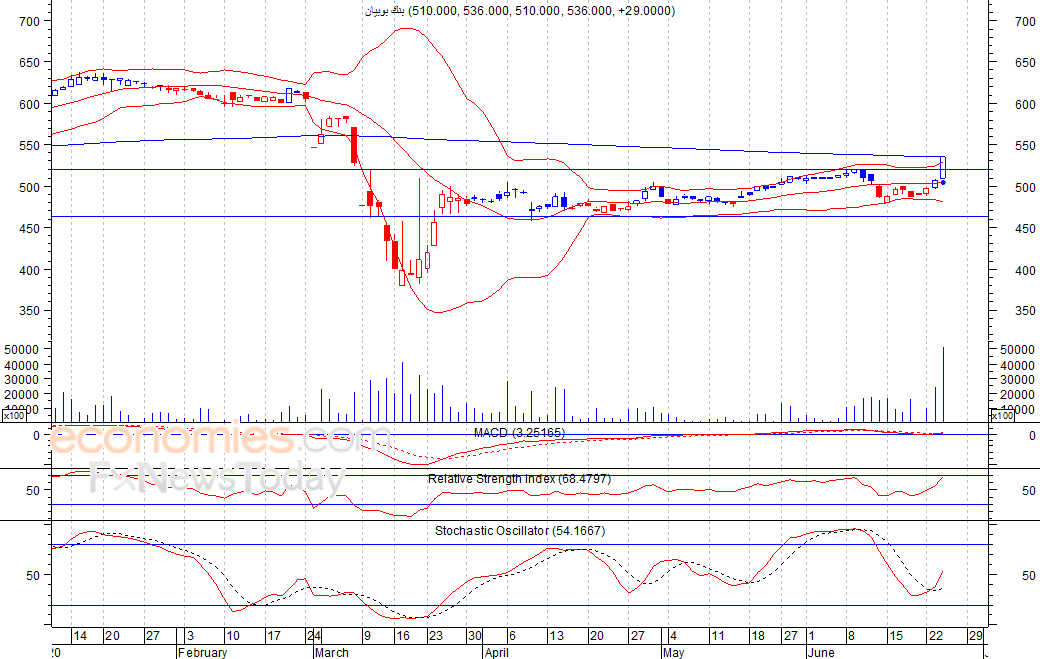The width and height of the screenshot is (1040, 659).
Task: Click the tallest volume bar in late June
Action: click(943, 385)
